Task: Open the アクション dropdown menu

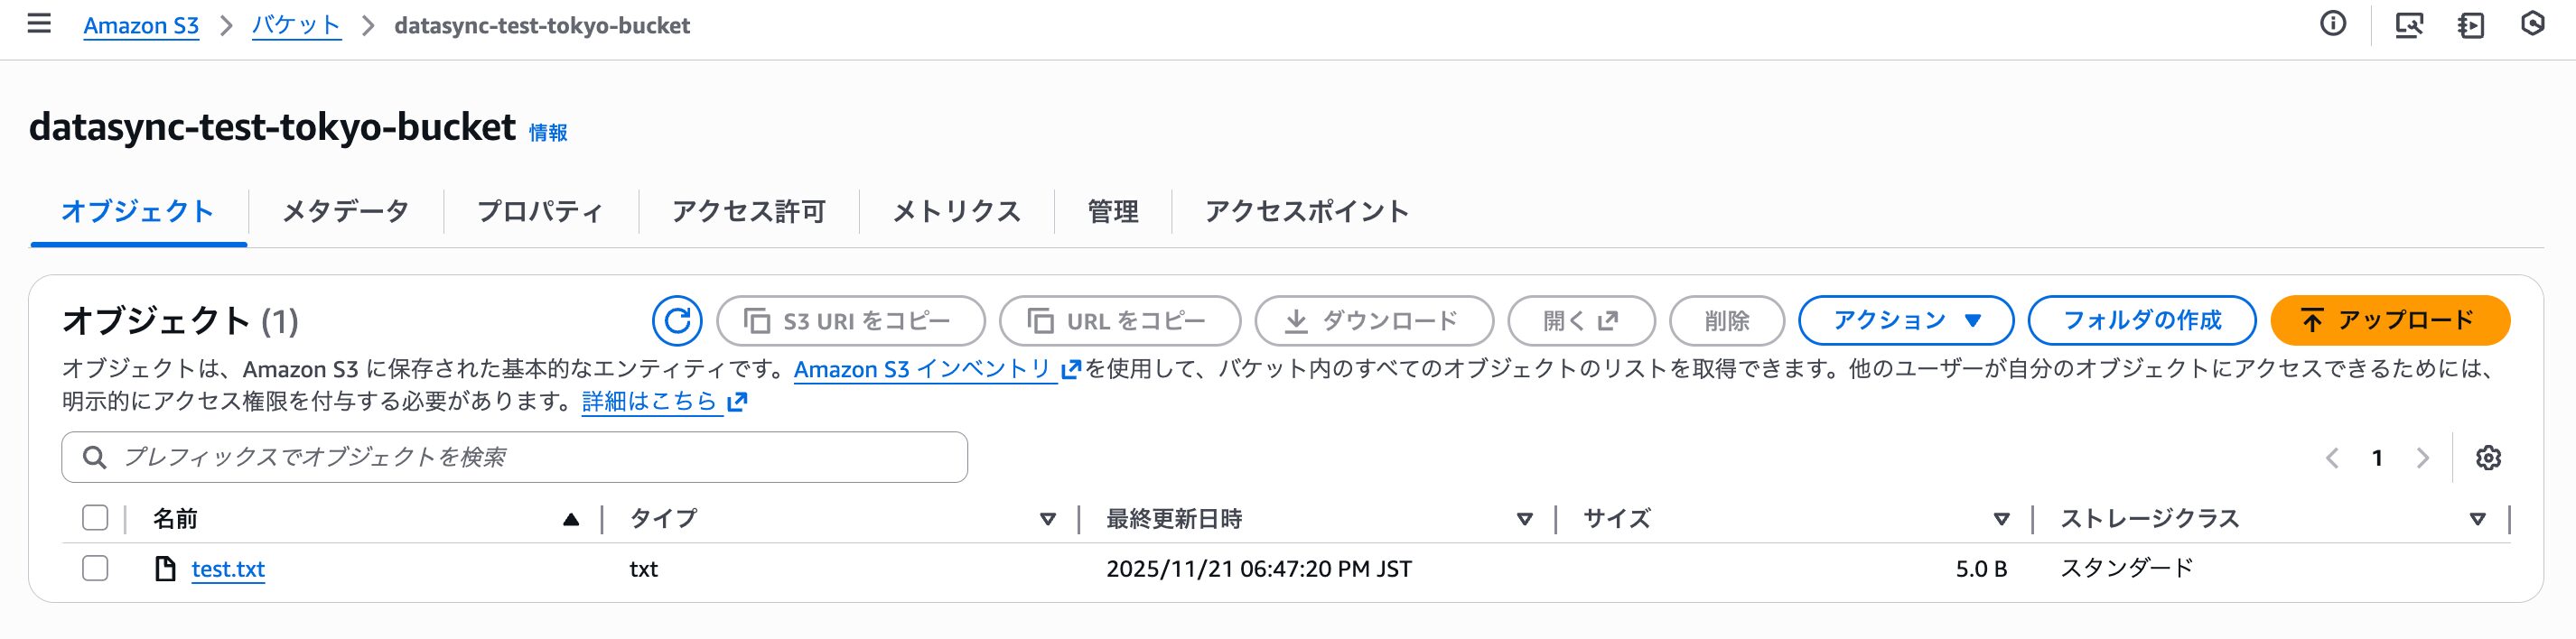Action: click(x=1905, y=321)
